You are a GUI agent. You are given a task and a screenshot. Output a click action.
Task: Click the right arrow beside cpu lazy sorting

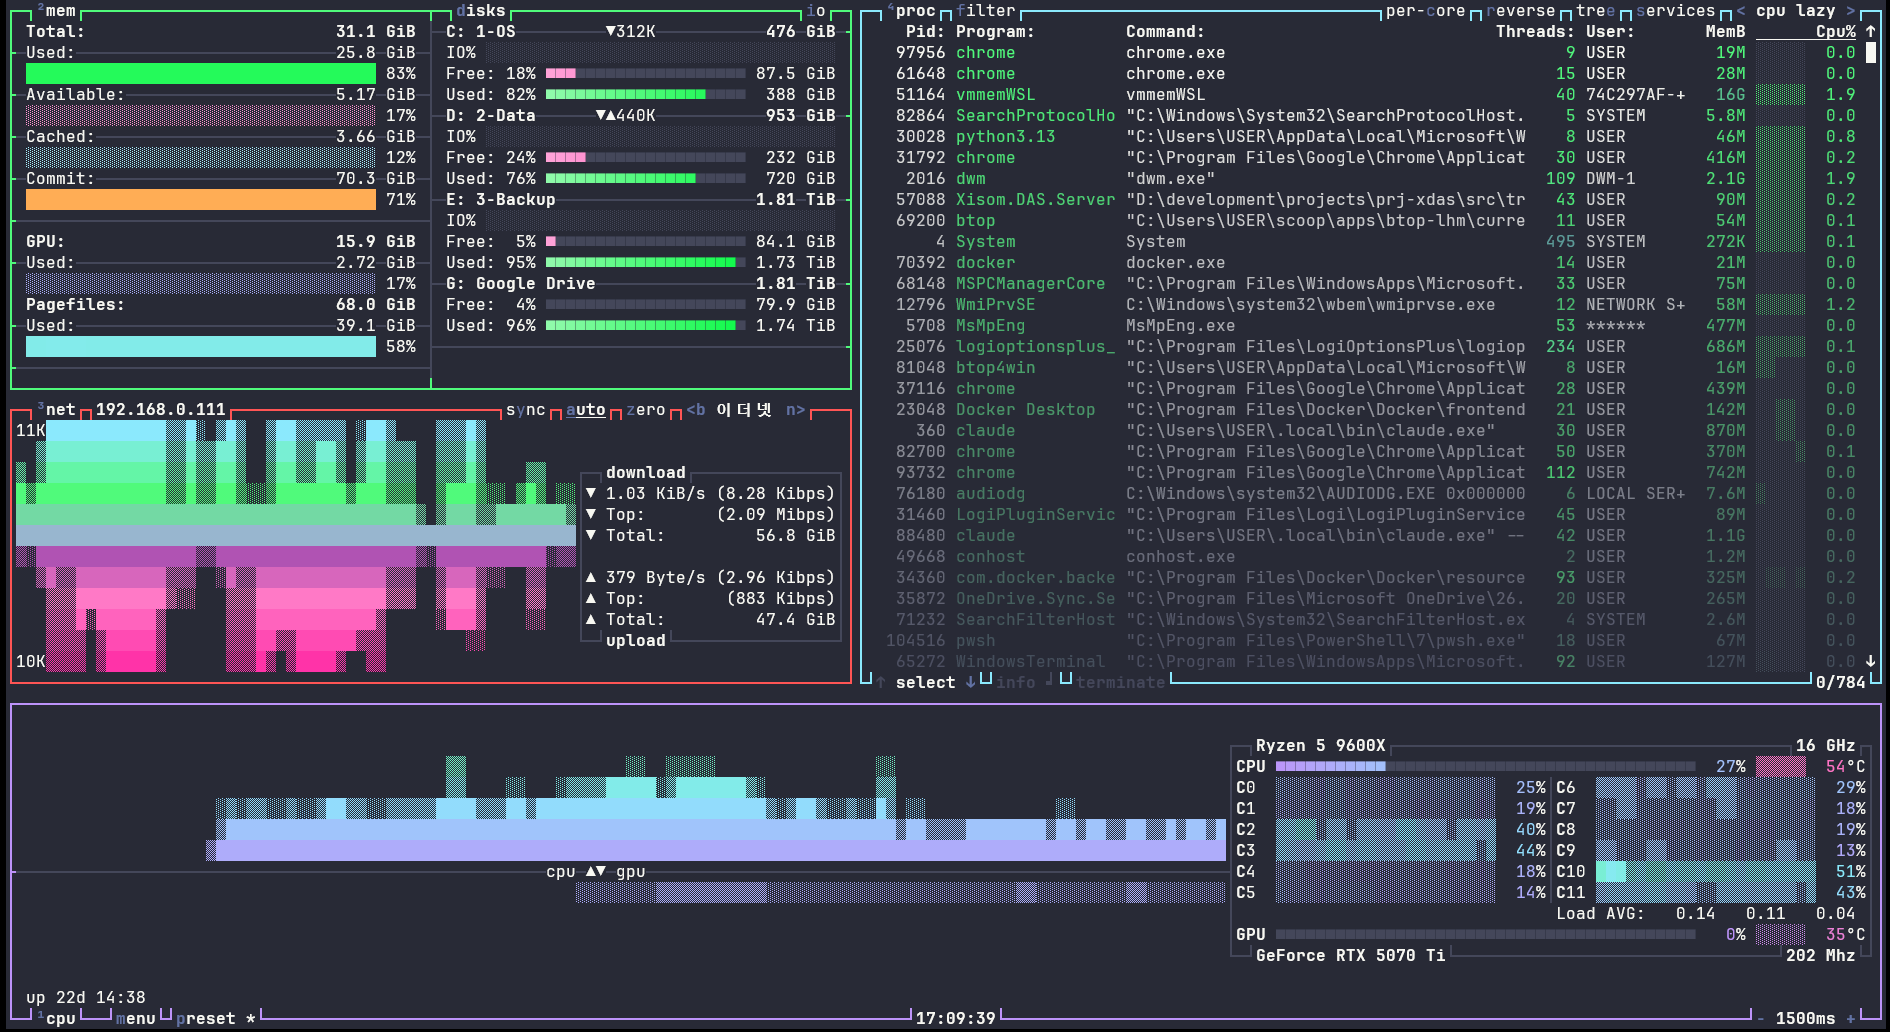tap(1850, 11)
